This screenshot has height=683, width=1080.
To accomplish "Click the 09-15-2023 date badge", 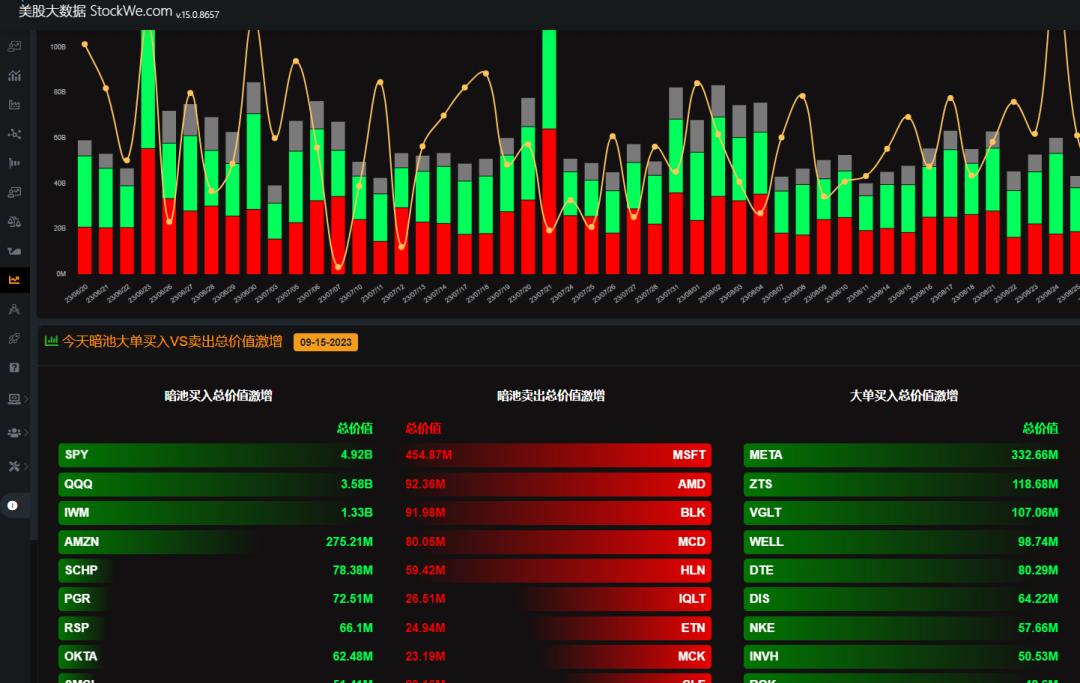I will [326, 342].
